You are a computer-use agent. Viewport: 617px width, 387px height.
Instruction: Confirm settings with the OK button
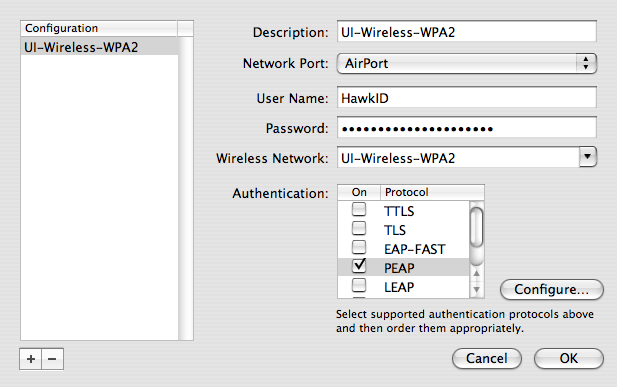pyautogui.click(x=569, y=359)
